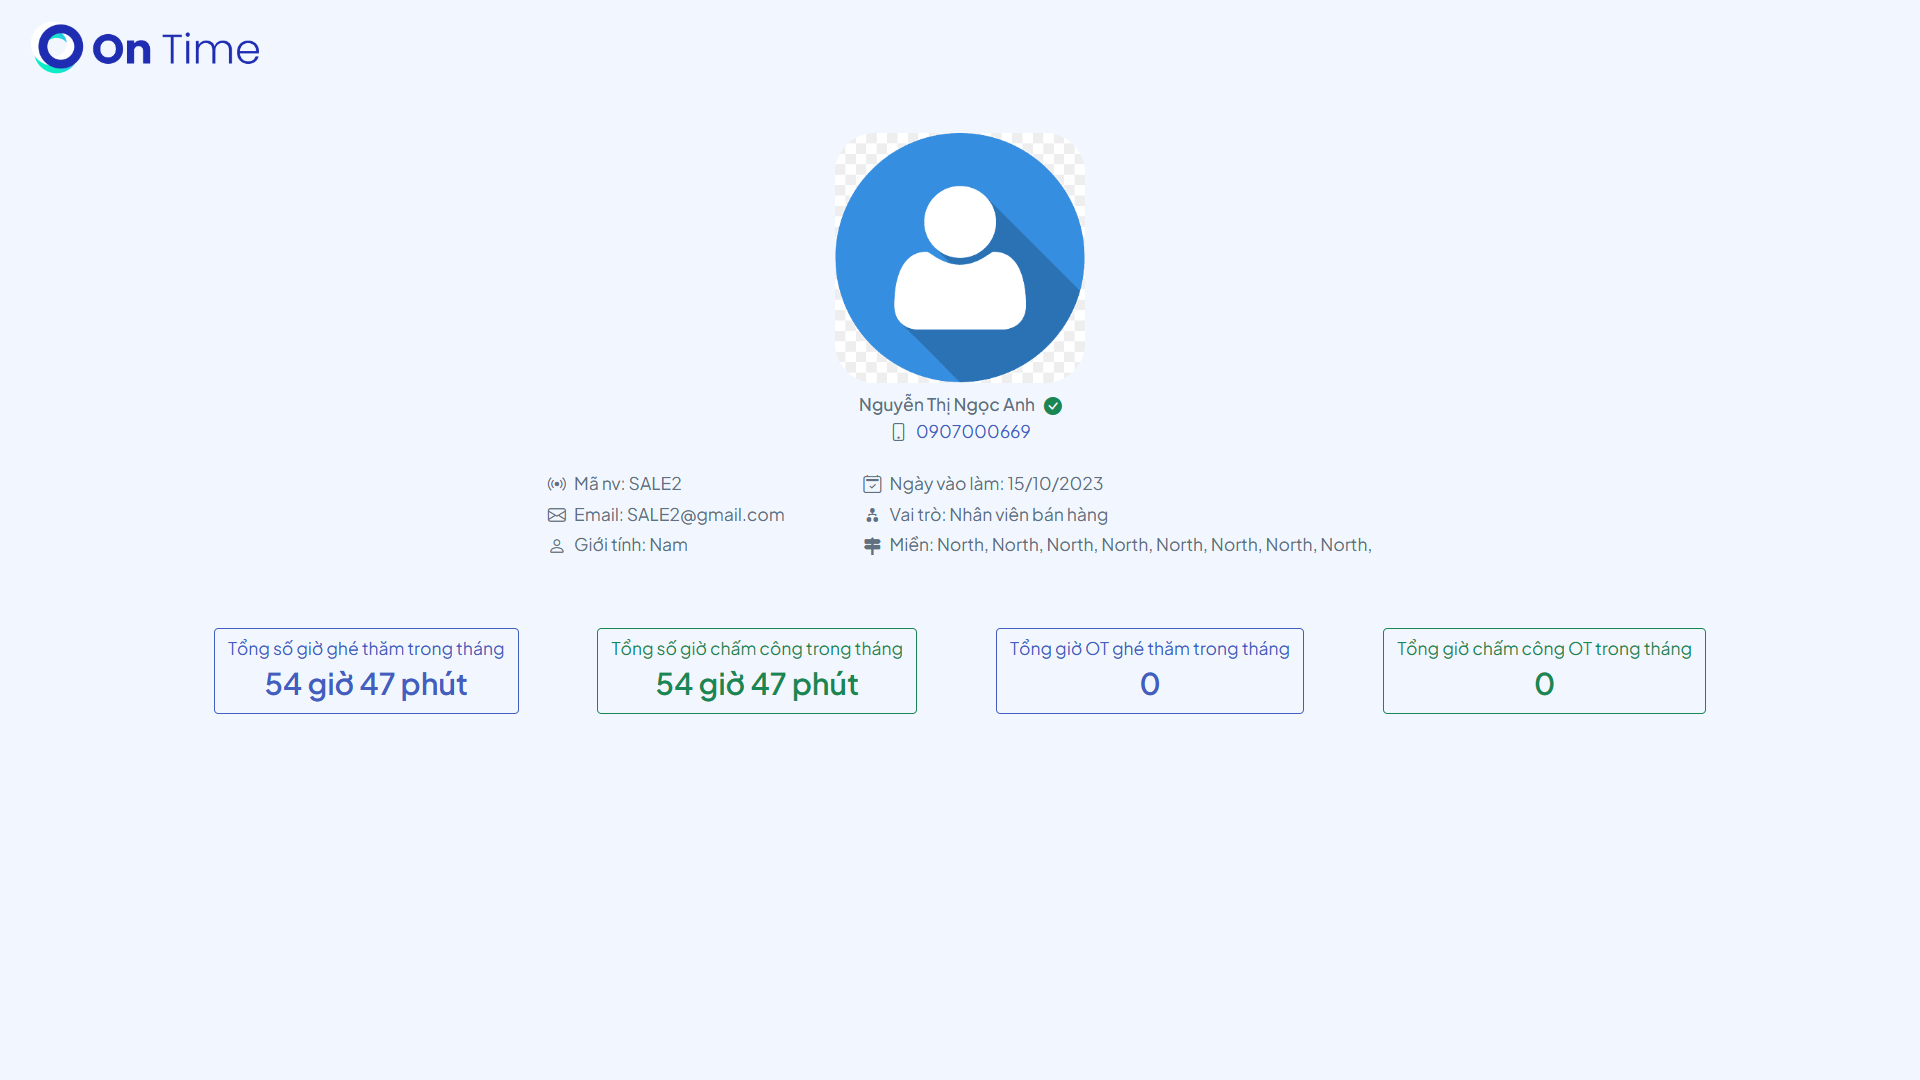Click the green verified badge beside the name
This screenshot has width=1920, height=1080.
(x=1053, y=406)
